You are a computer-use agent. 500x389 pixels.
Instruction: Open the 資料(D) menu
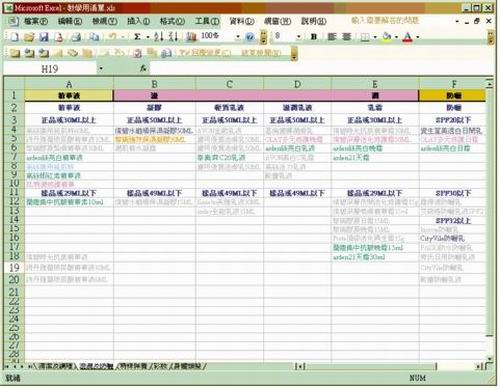tap(242, 21)
